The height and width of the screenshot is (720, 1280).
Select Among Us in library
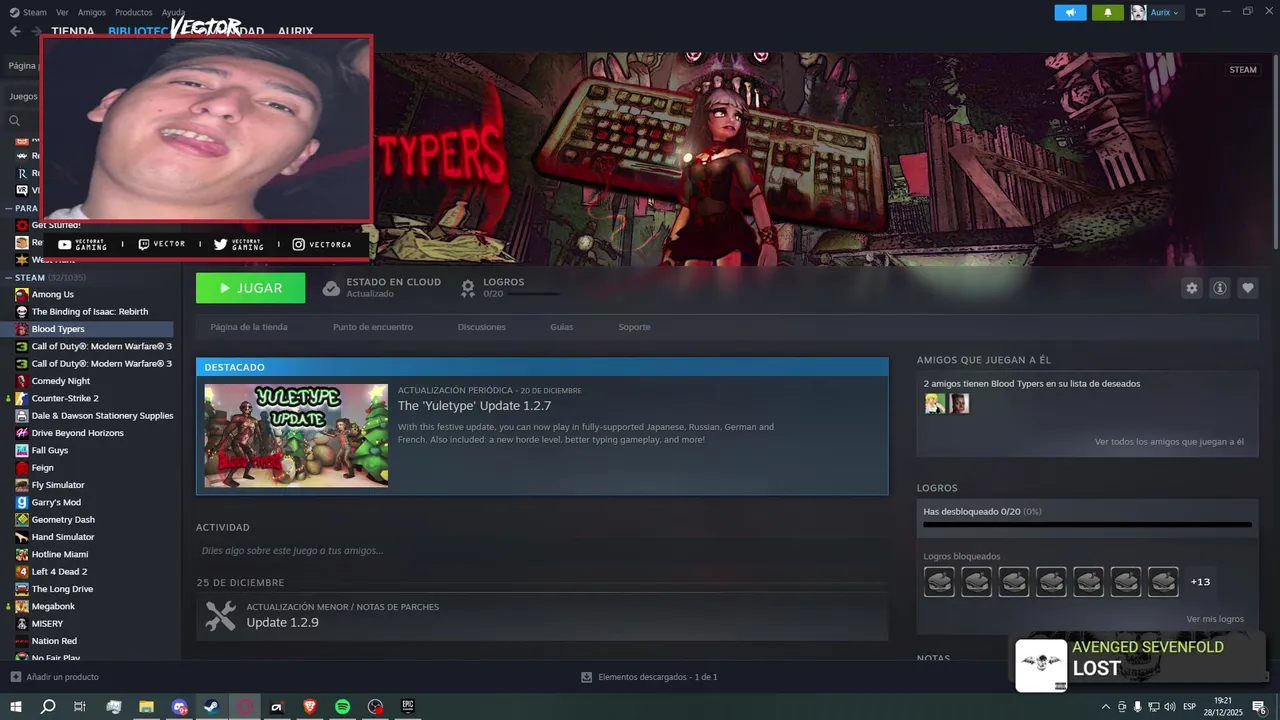[53, 294]
